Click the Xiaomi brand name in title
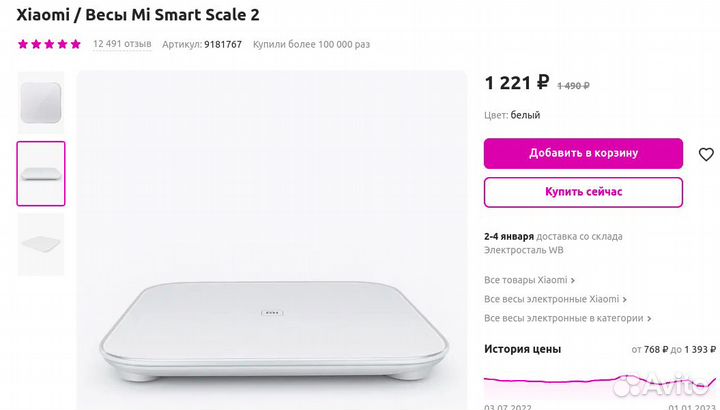The height and width of the screenshot is (410, 720). [x=41, y=16]
